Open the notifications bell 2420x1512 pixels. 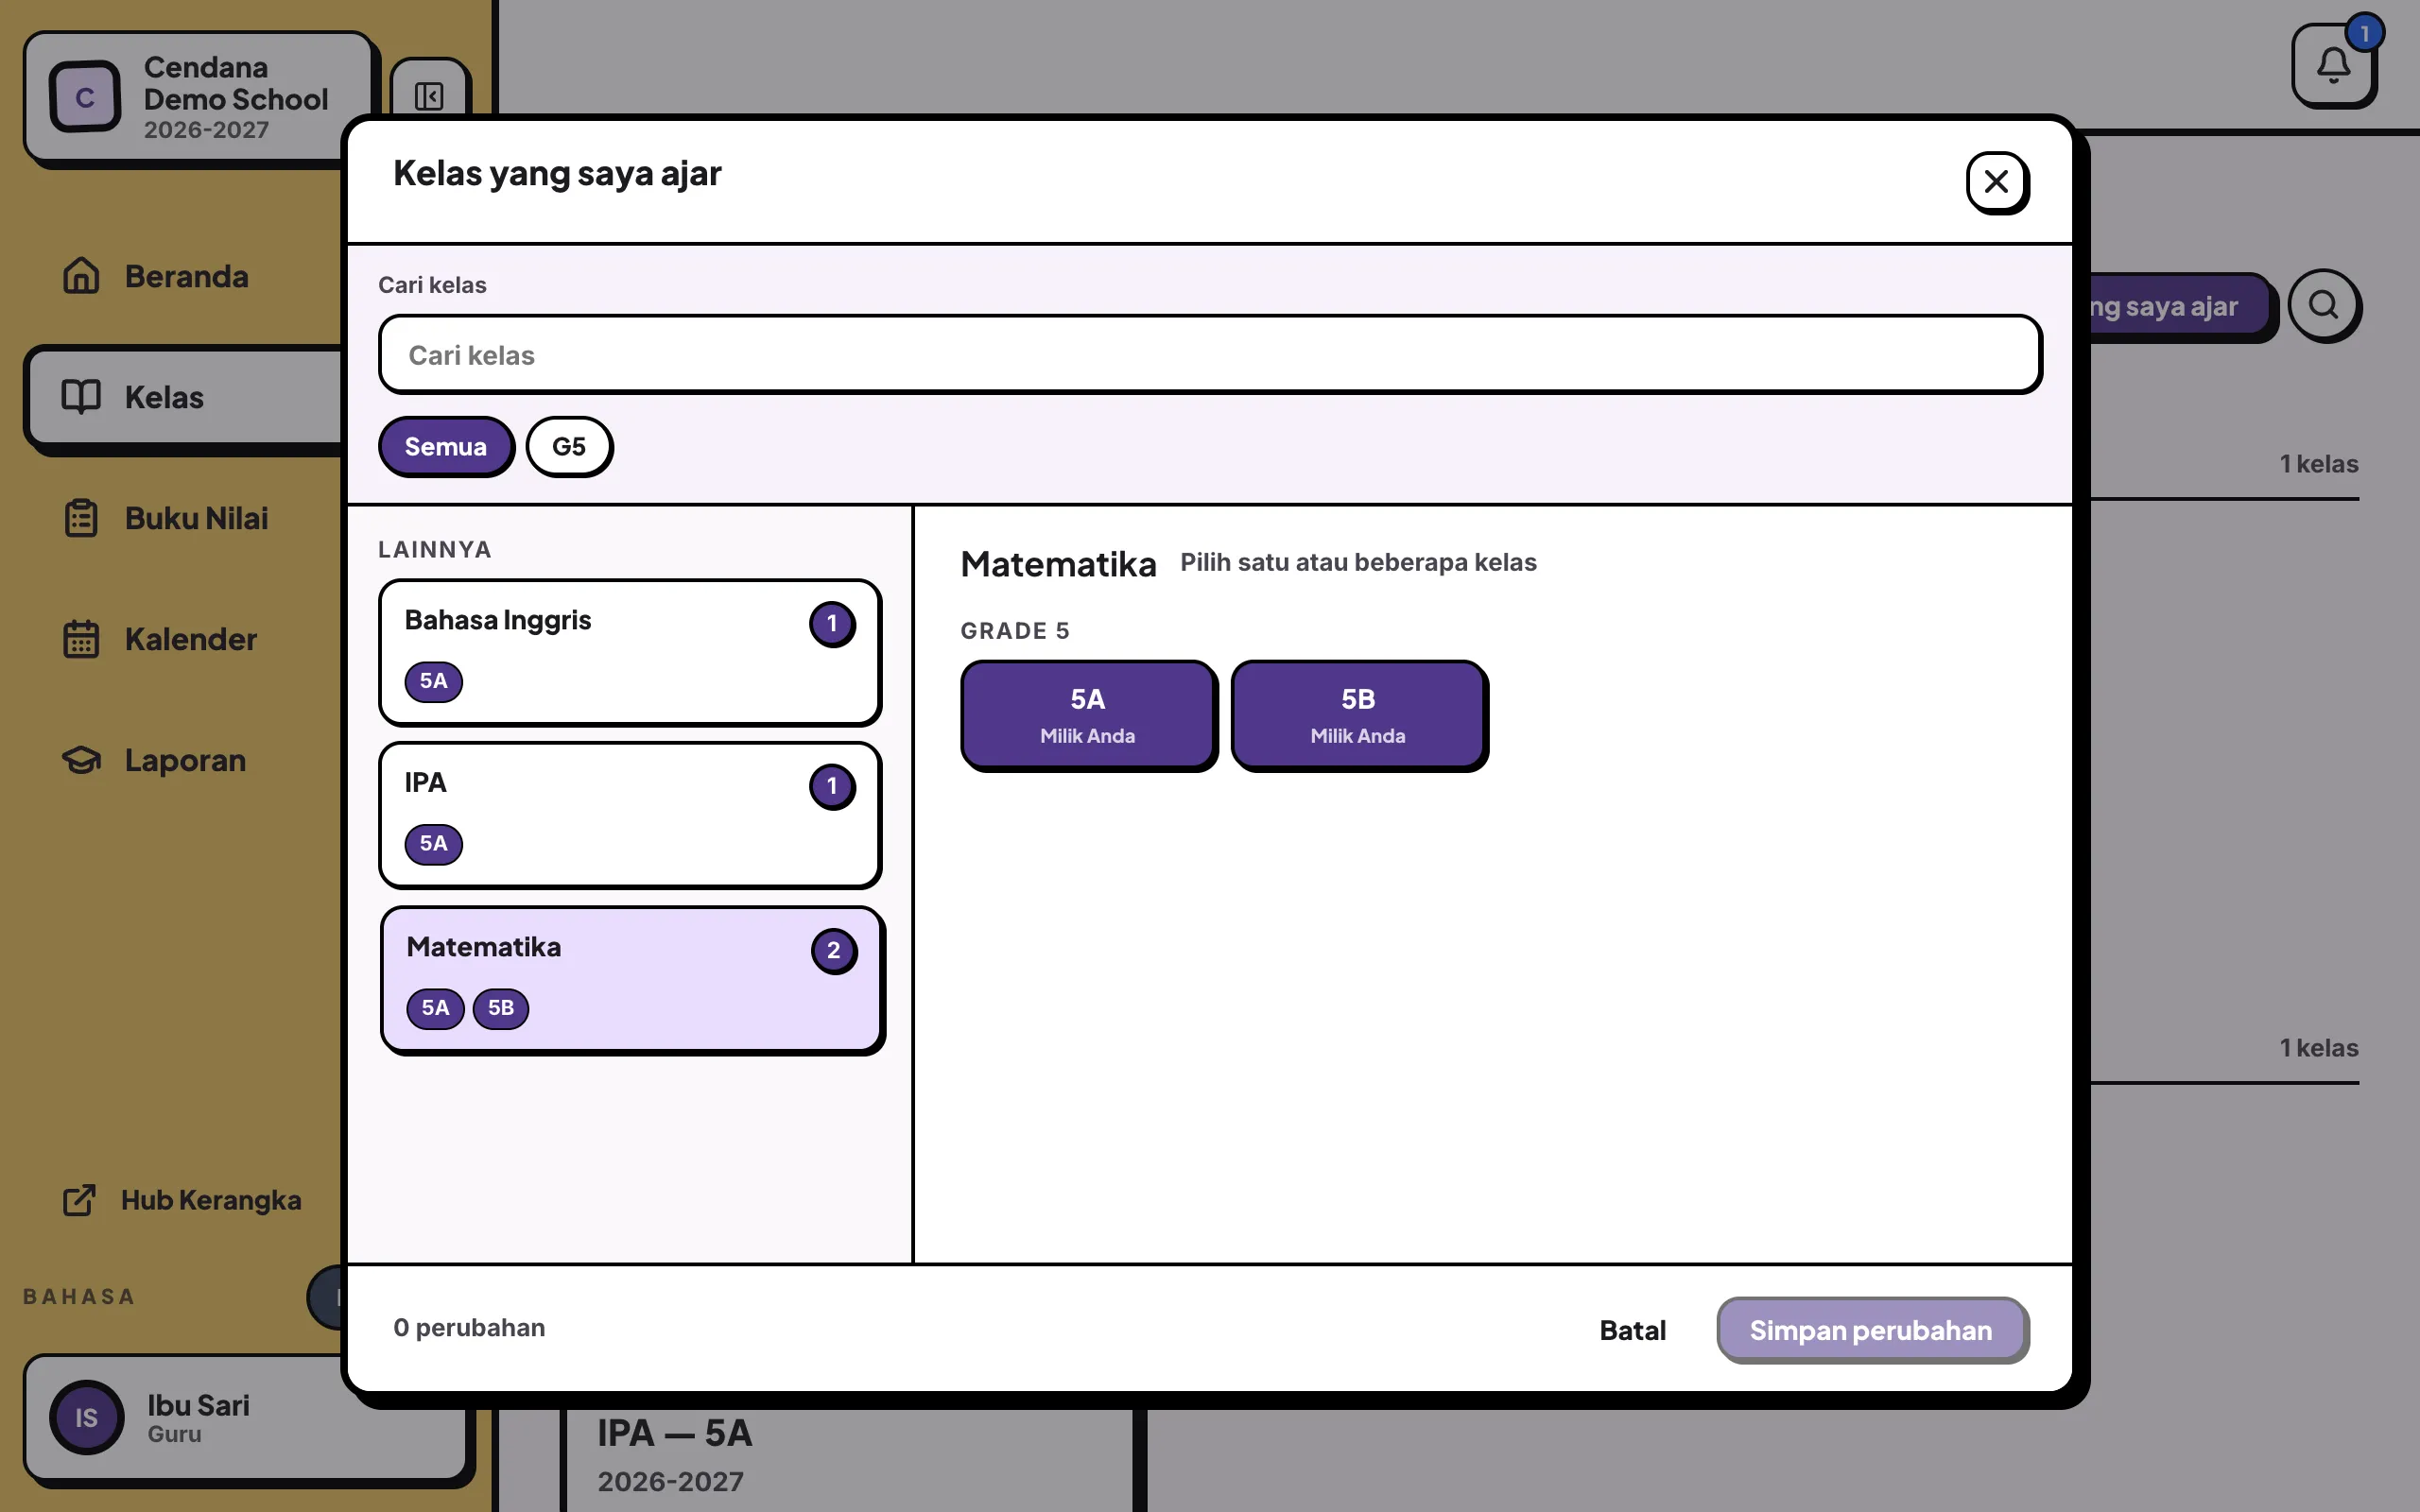2332,65
